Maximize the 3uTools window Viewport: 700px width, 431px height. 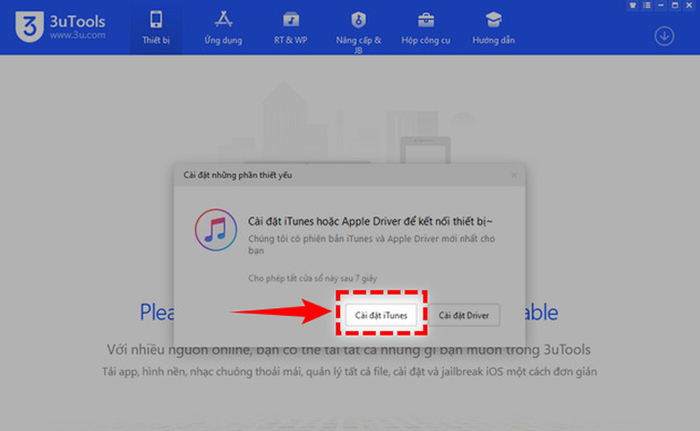pyautogui.click(x=675, y=5)
